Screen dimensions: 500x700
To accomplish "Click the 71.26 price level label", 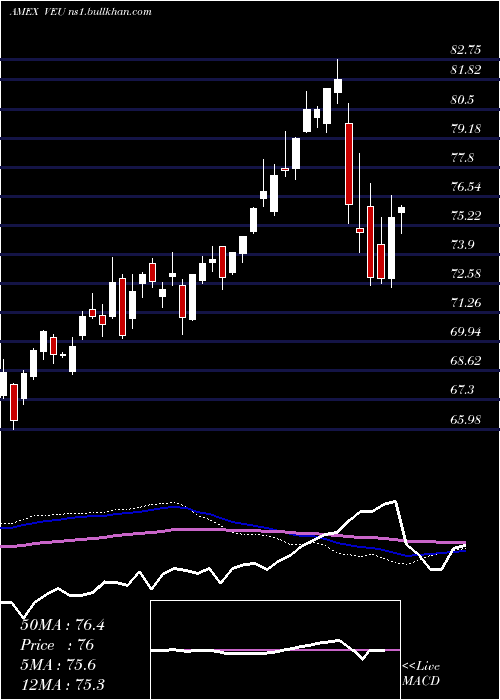I will pyautogui.click(x=466, y=303).
